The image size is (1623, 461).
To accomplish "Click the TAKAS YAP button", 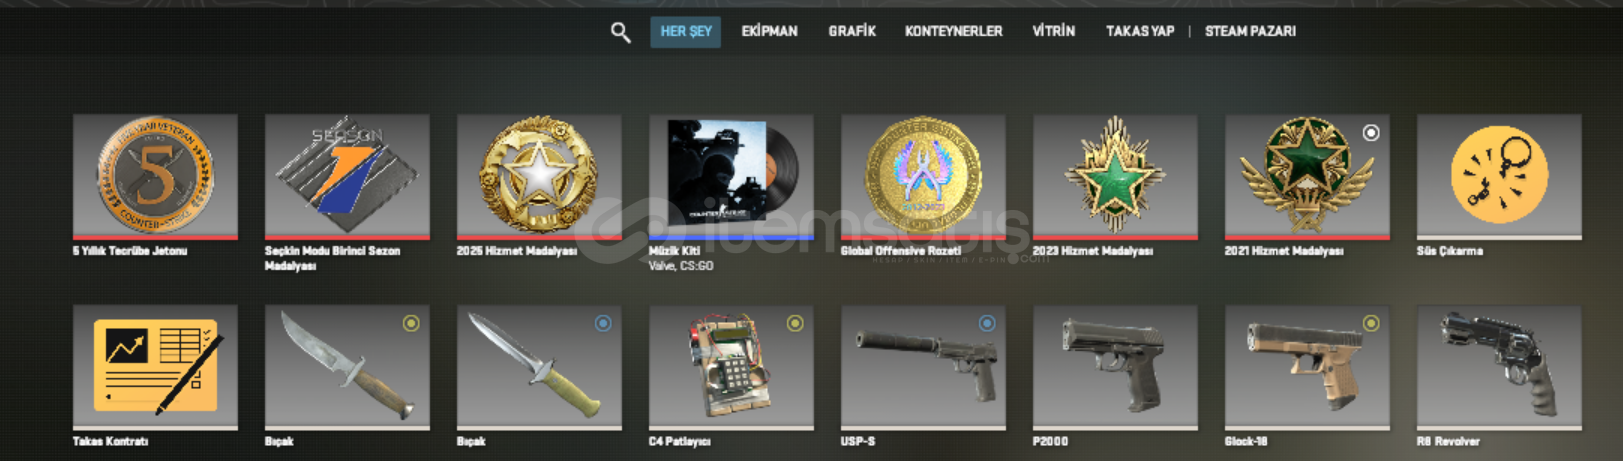I will pyautogui.click(x=1140, y=32).
